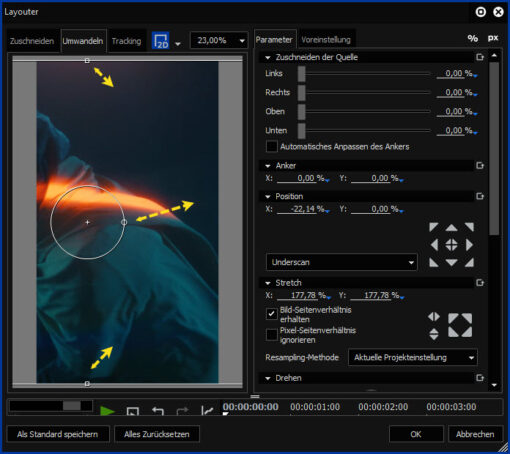
Task: Click the horizontal stretch fit icon
Action: pyautogui.click(x=434, y=317)
